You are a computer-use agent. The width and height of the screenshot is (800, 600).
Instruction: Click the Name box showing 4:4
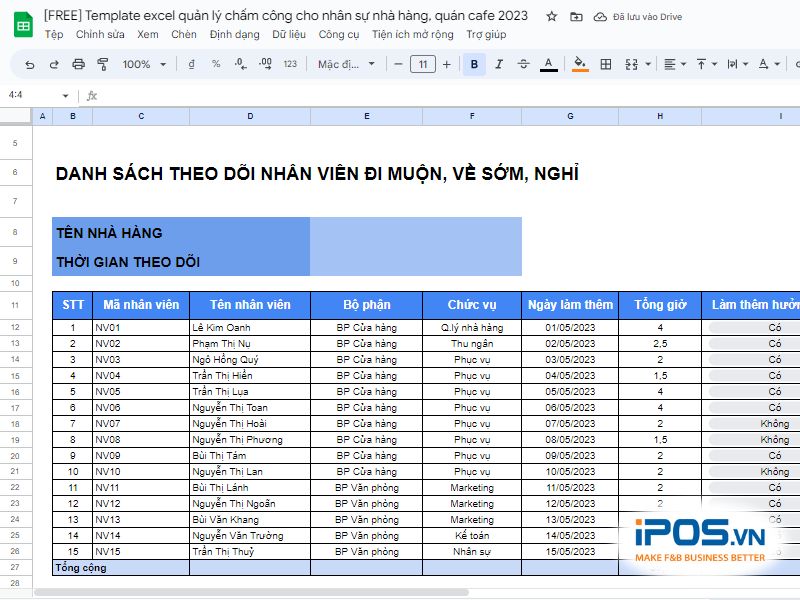click(30, 96)
